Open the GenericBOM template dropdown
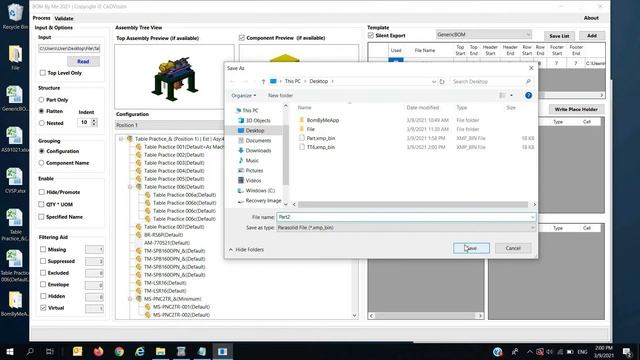Viewport: 640px width, 360px height. pyautogui.click(x=484, y=35)
